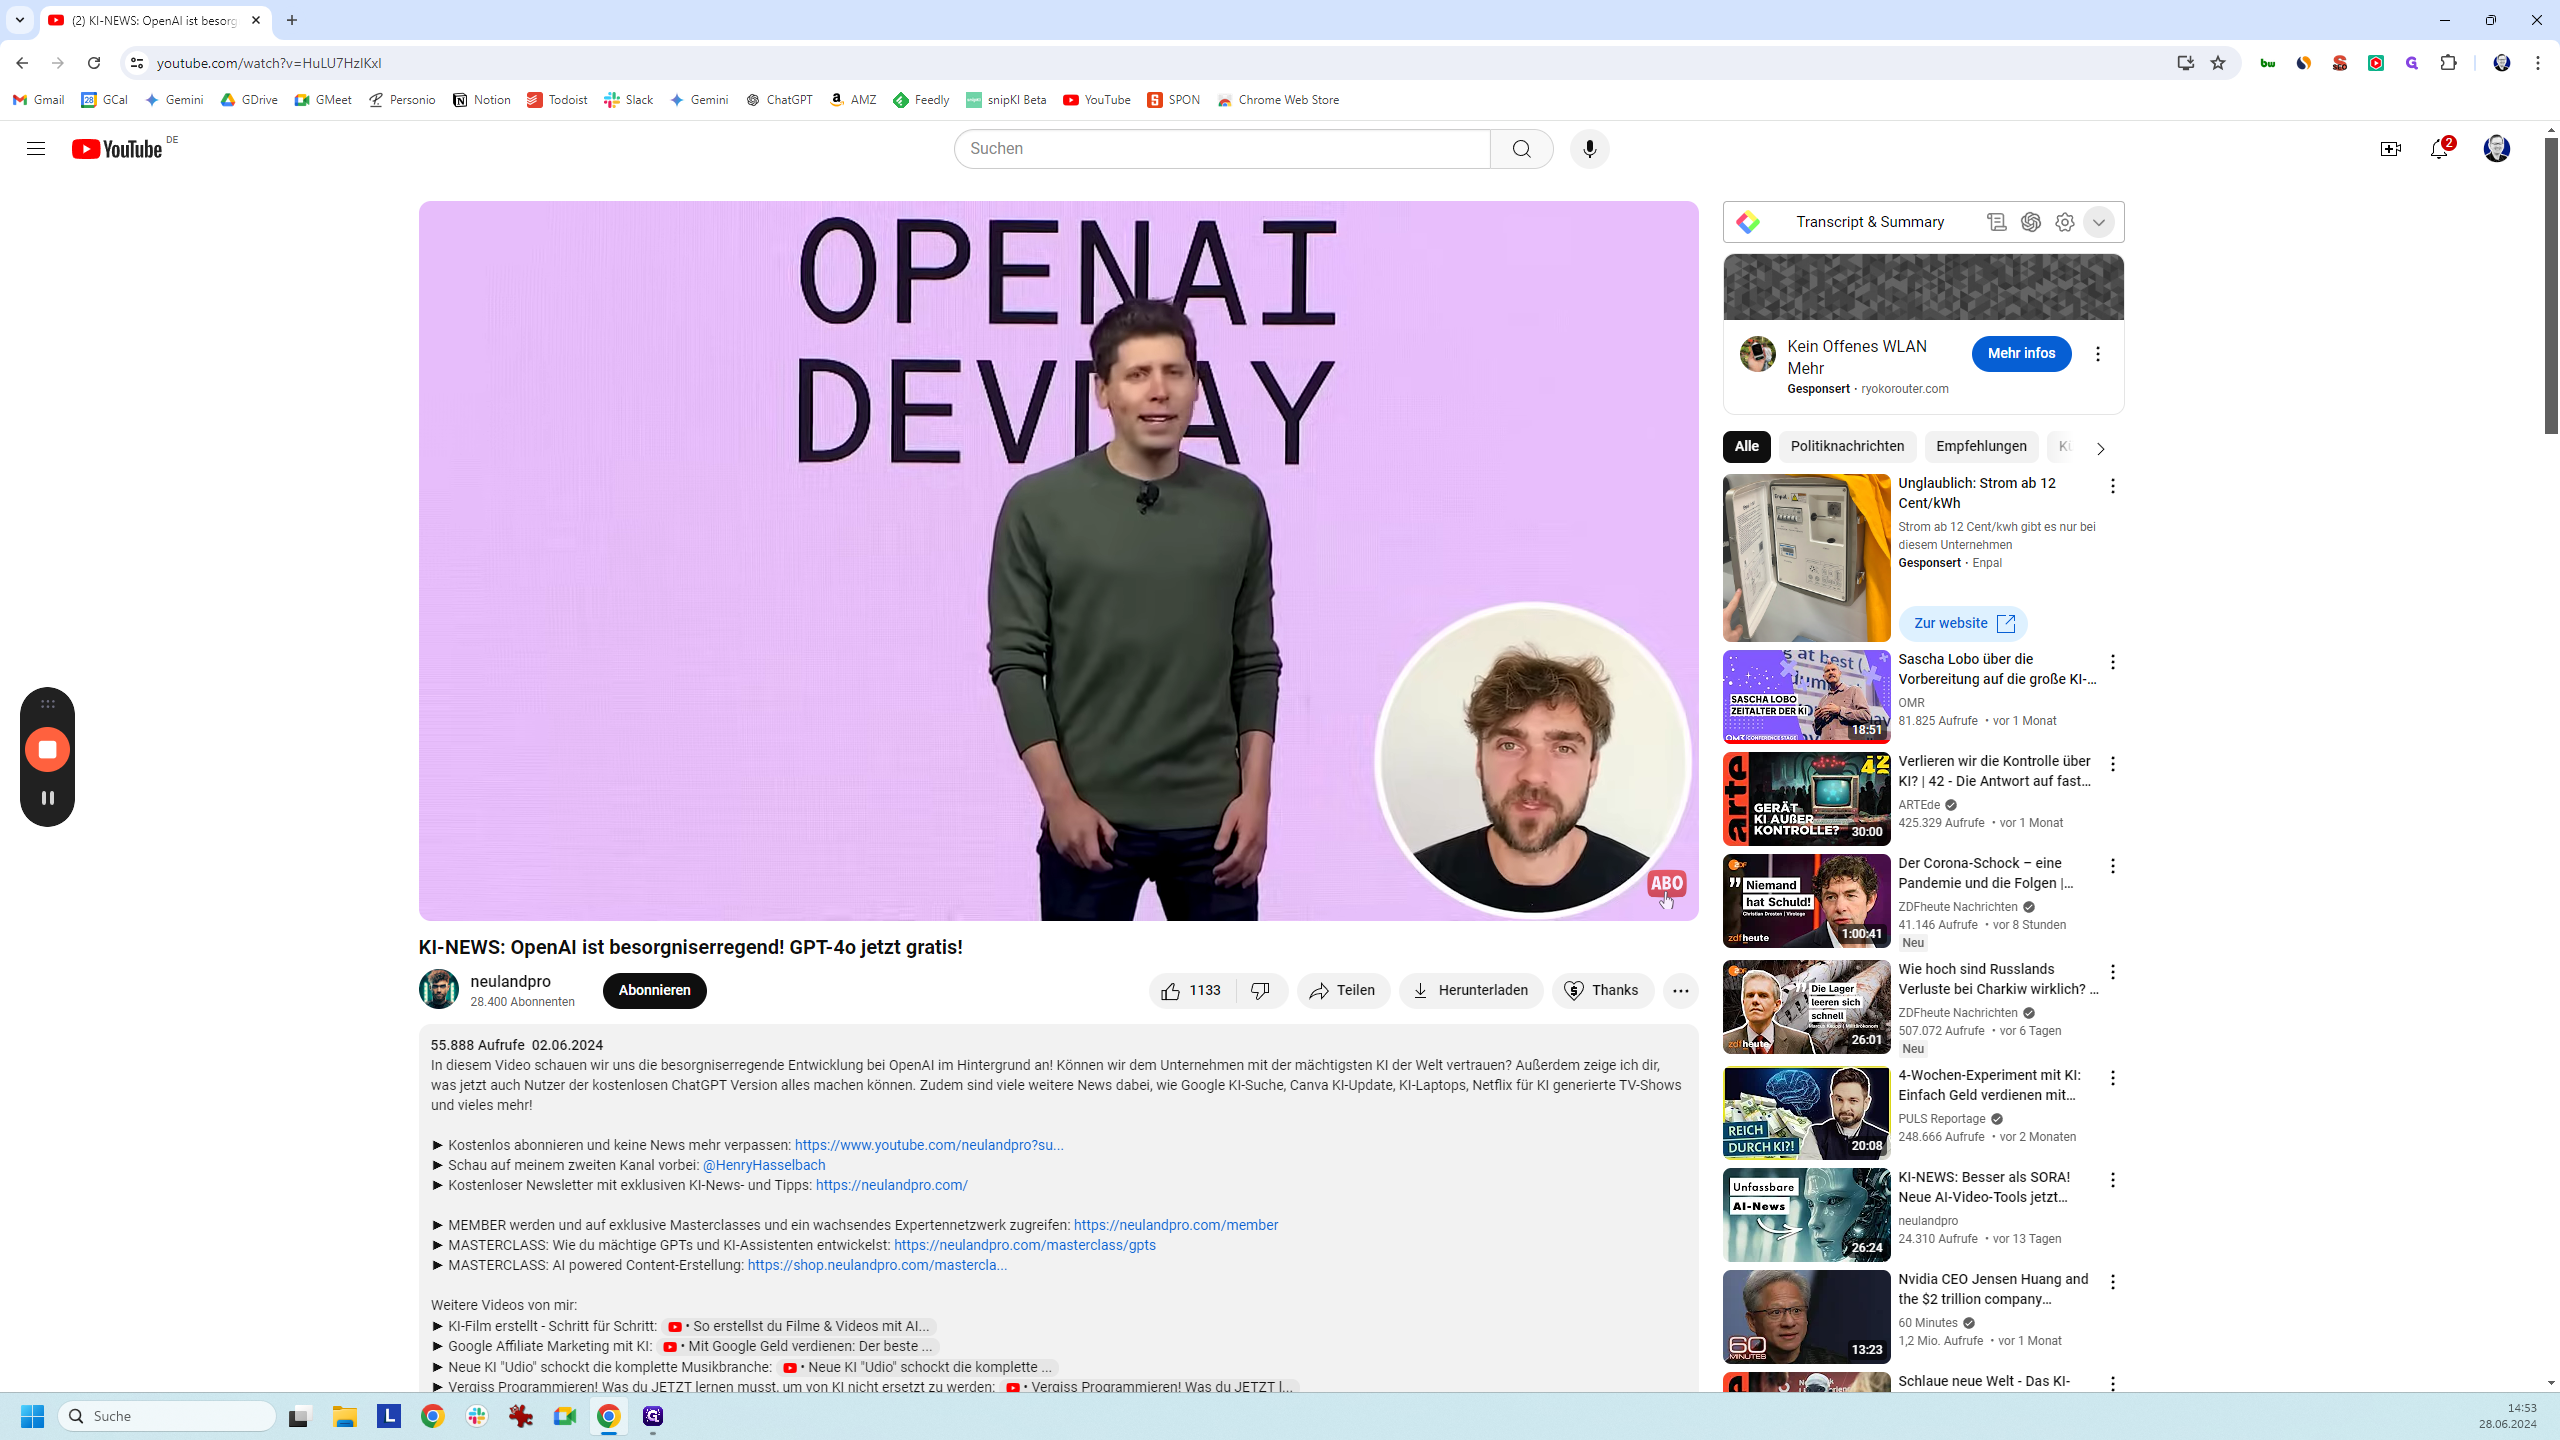Open menu for Sascha Lobo video
The image size is (2560, 1440).
(2112, 662)
